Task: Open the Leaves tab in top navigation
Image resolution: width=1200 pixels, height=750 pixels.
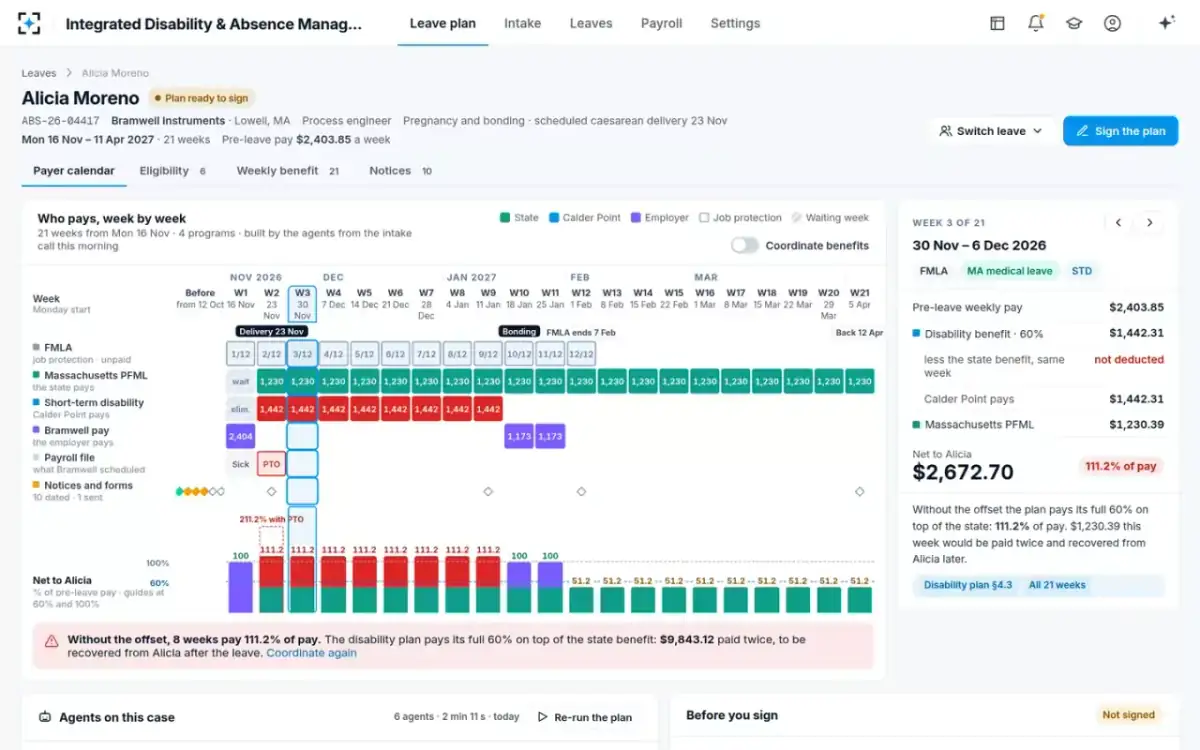Action: (591, 24)
